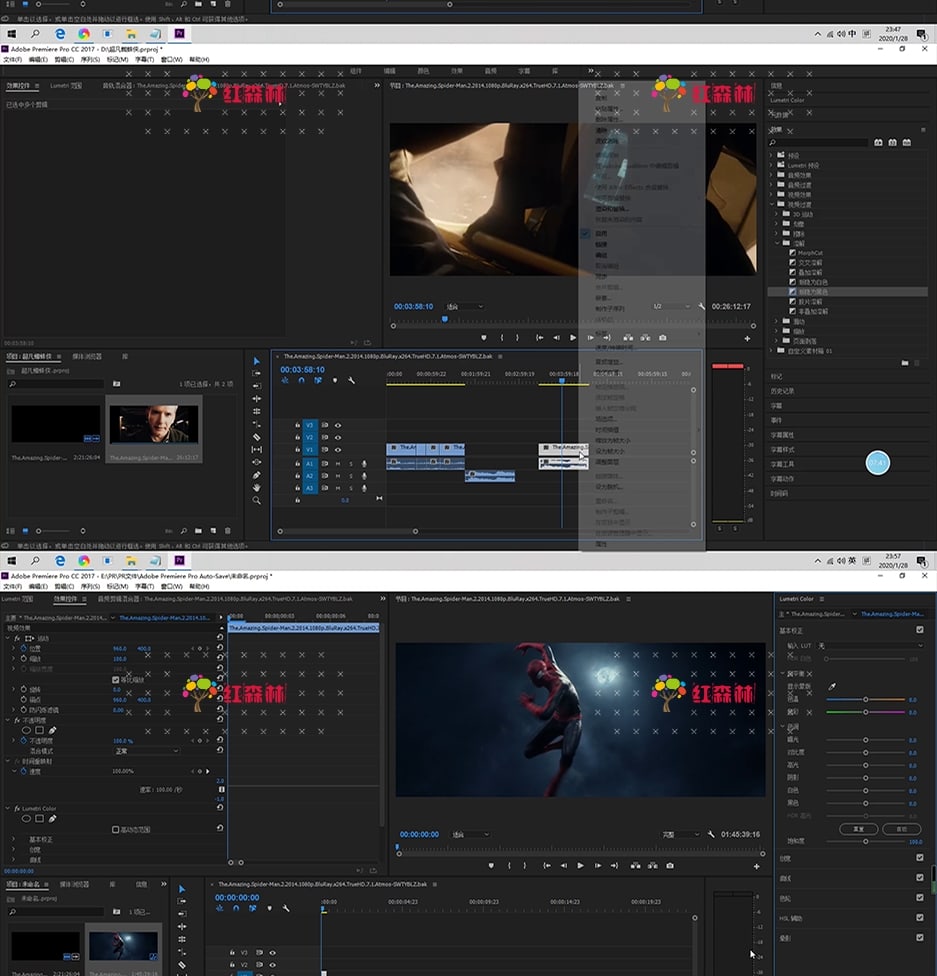937x976 pixels.
Task: Open 剪辑(C) menu in upper Premiere window
Action: click(64, 60)
